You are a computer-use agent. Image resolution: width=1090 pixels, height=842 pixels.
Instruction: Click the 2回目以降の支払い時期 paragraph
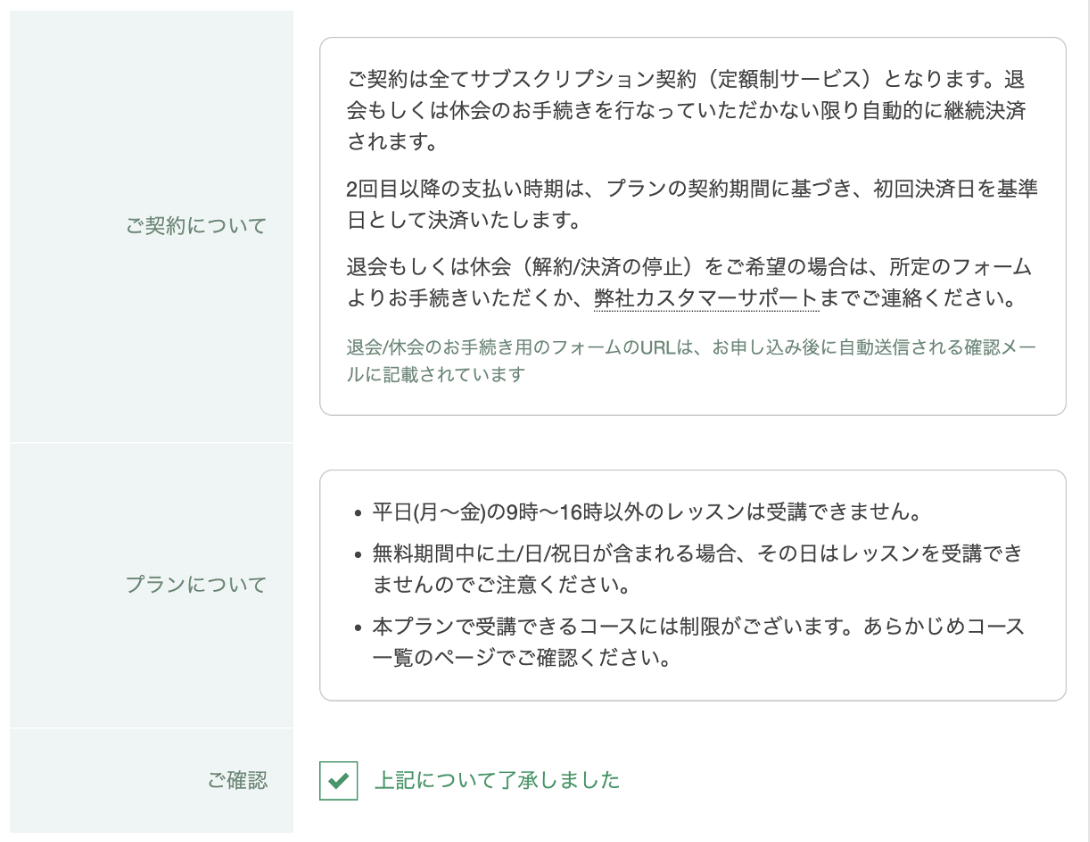click(x=692, y=204)
